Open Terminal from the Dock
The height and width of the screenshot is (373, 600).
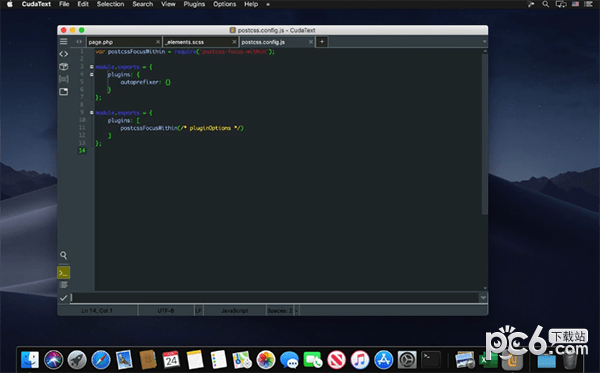(431, 360)
